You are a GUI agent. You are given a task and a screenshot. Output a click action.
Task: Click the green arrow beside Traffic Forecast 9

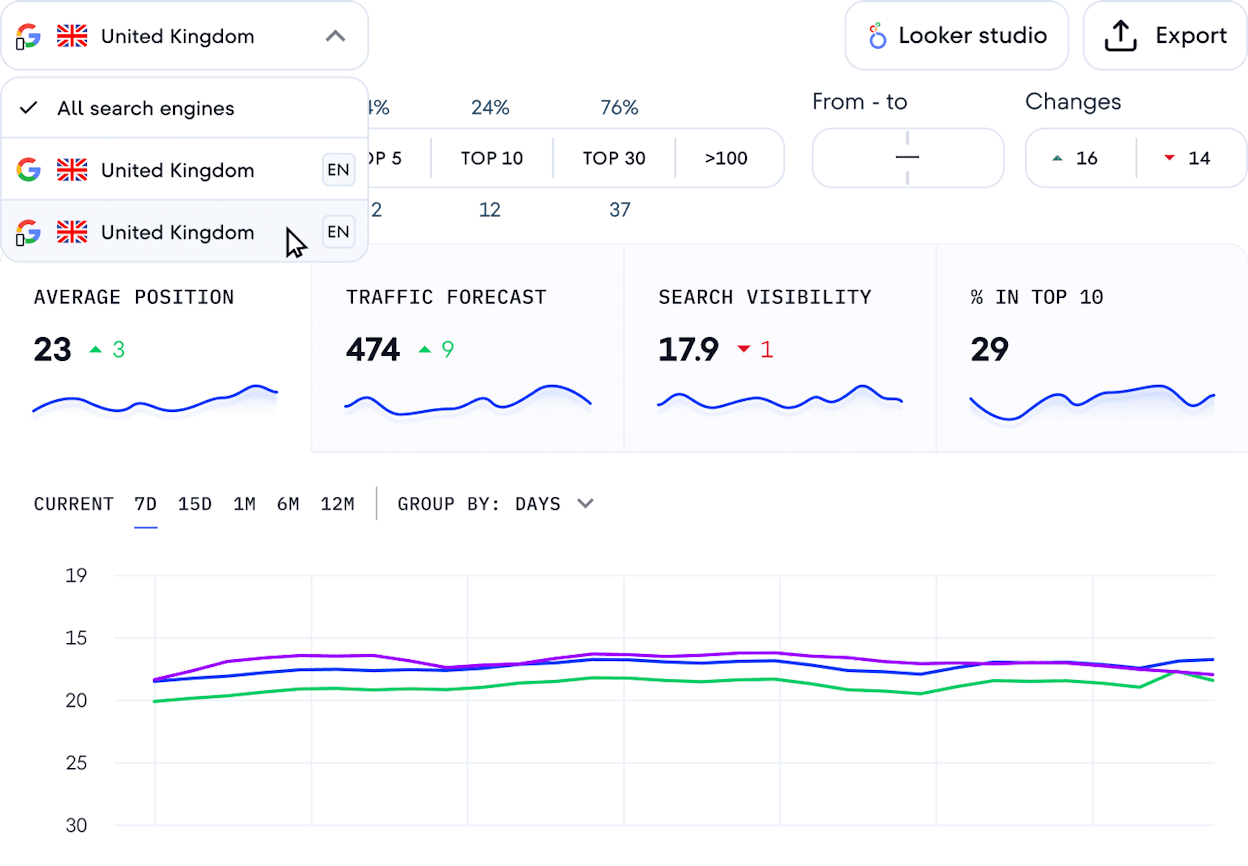click(x=425, y=349)
